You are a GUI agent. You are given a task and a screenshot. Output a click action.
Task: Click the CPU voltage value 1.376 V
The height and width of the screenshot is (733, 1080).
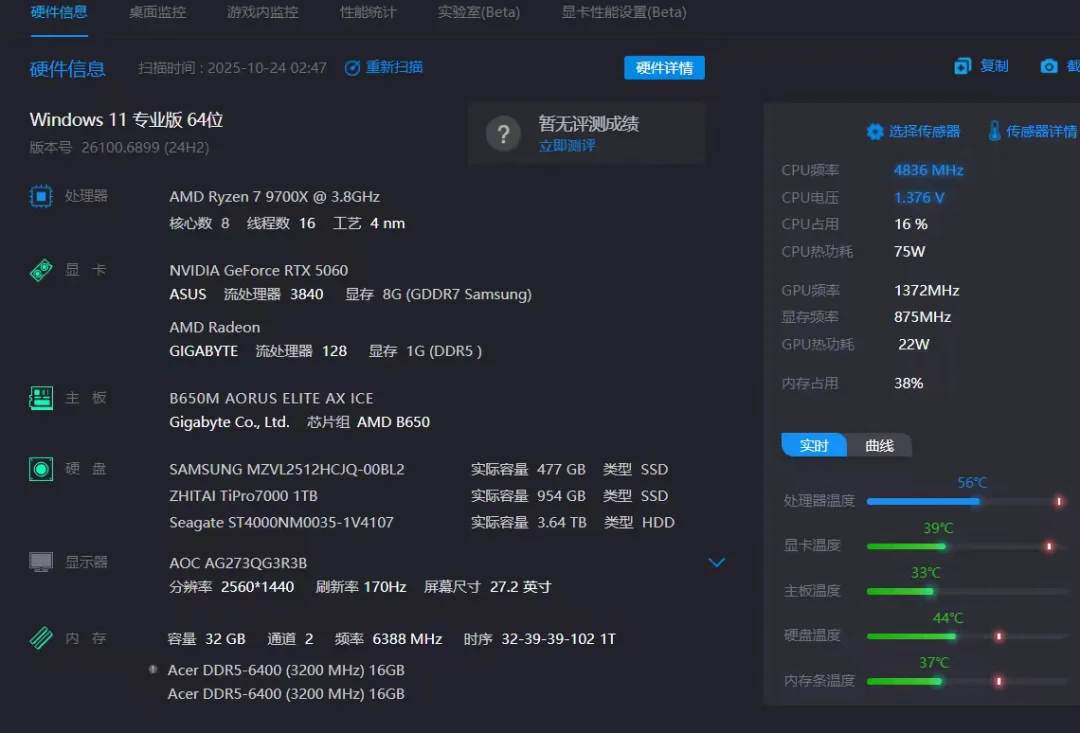coord(919,198)
